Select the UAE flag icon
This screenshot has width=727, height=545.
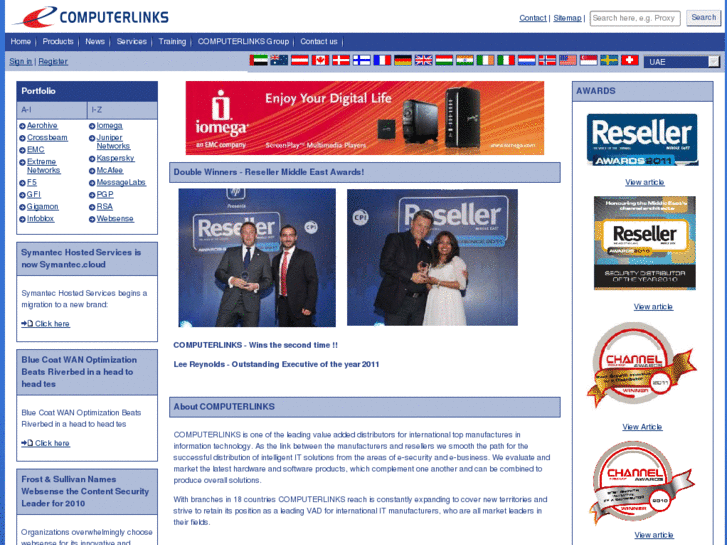259,60
